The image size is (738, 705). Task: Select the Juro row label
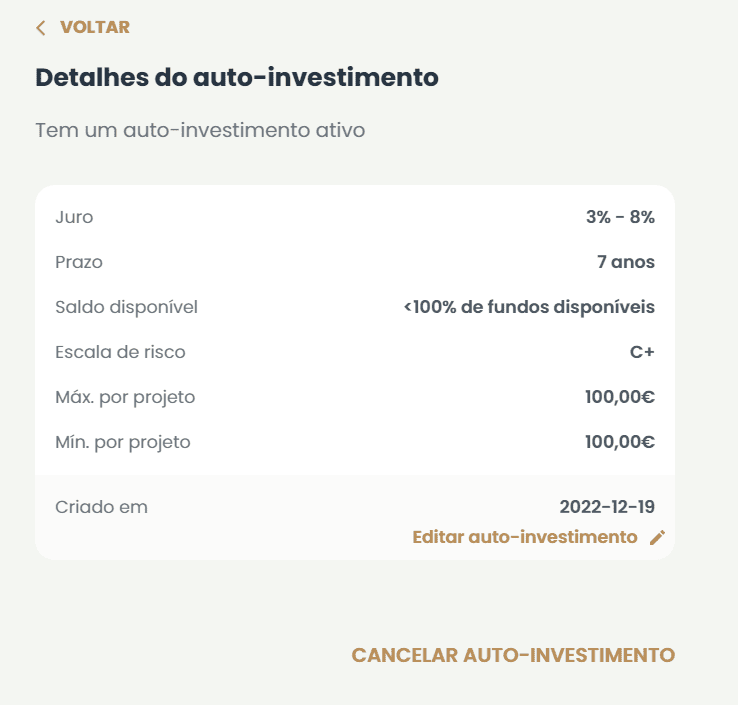74,217
